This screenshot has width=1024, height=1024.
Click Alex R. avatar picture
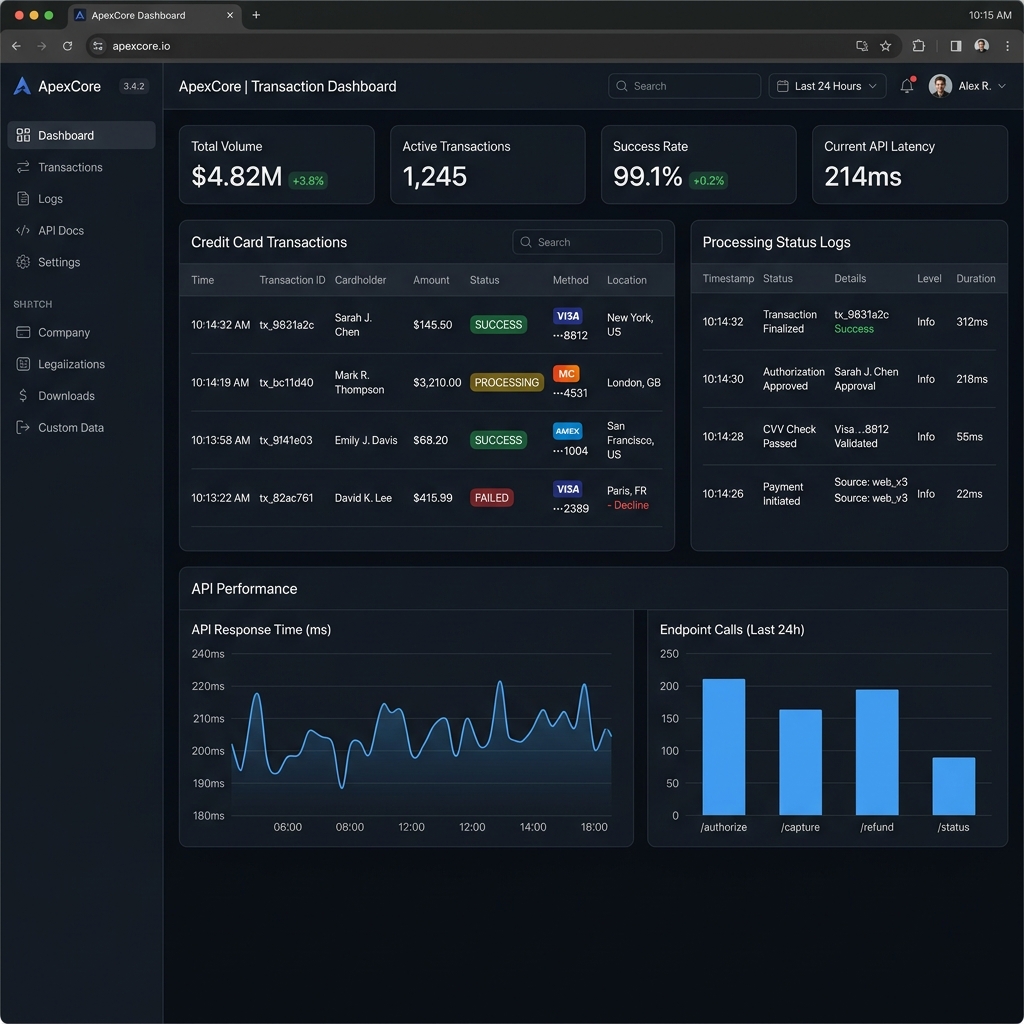[x=940, y=86]
